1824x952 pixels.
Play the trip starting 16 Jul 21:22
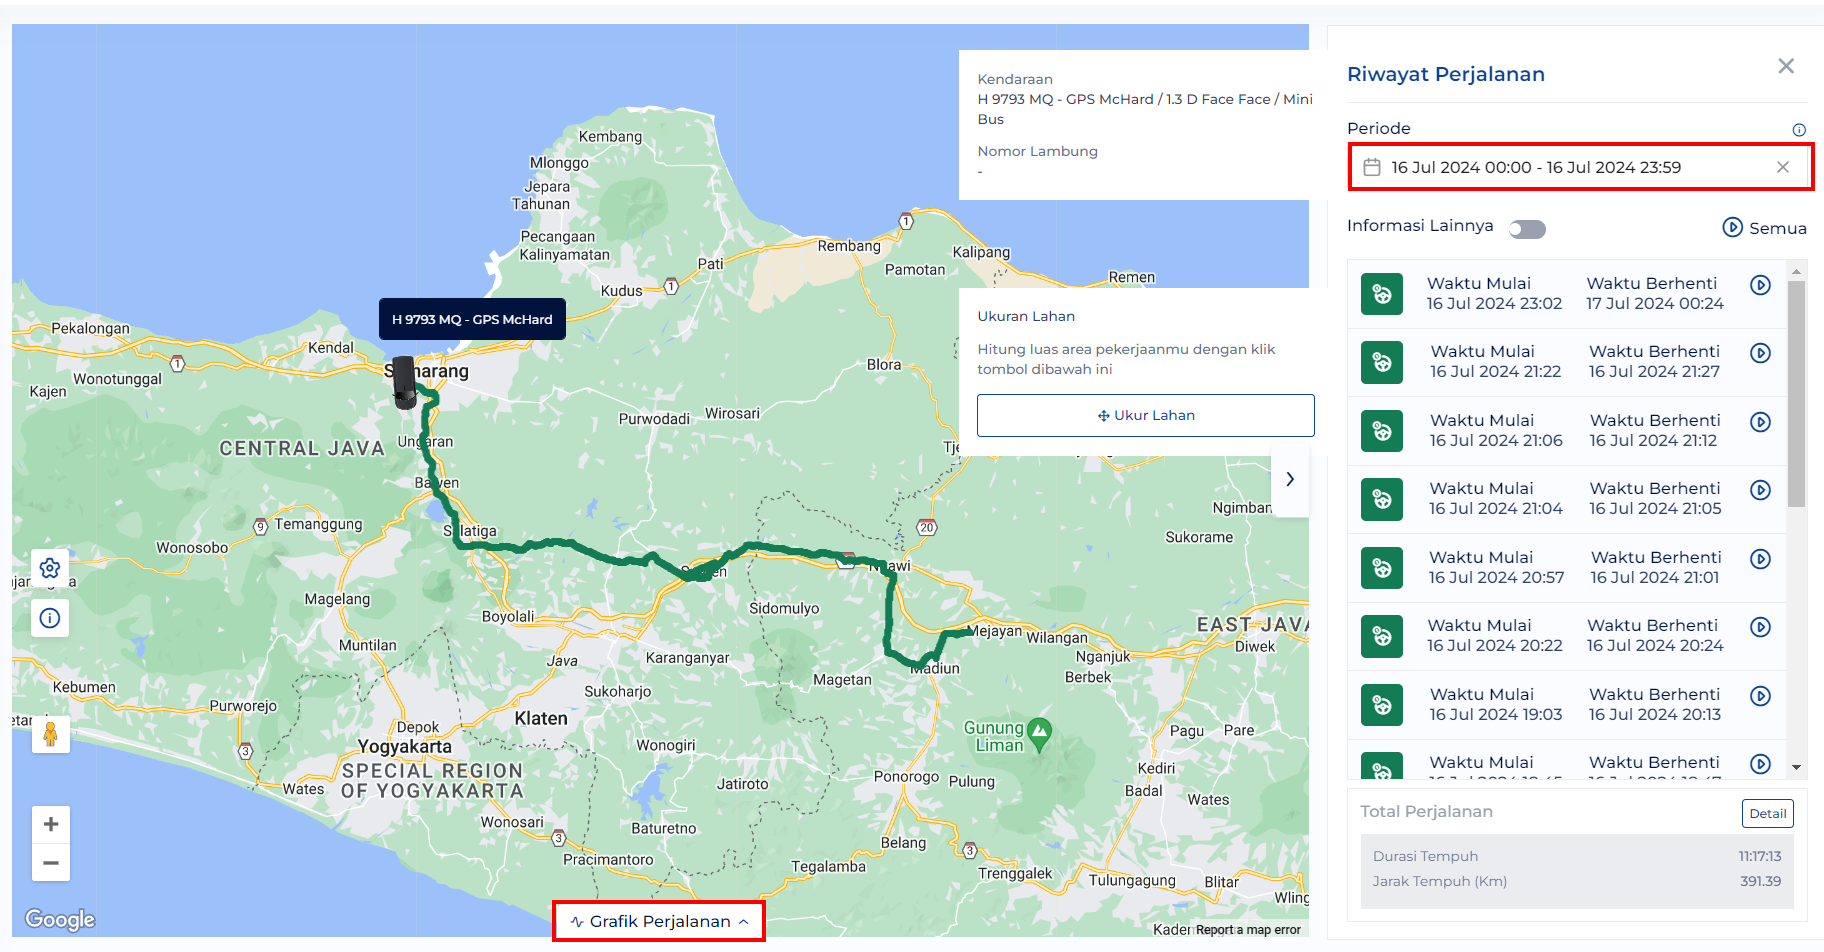1761,353
